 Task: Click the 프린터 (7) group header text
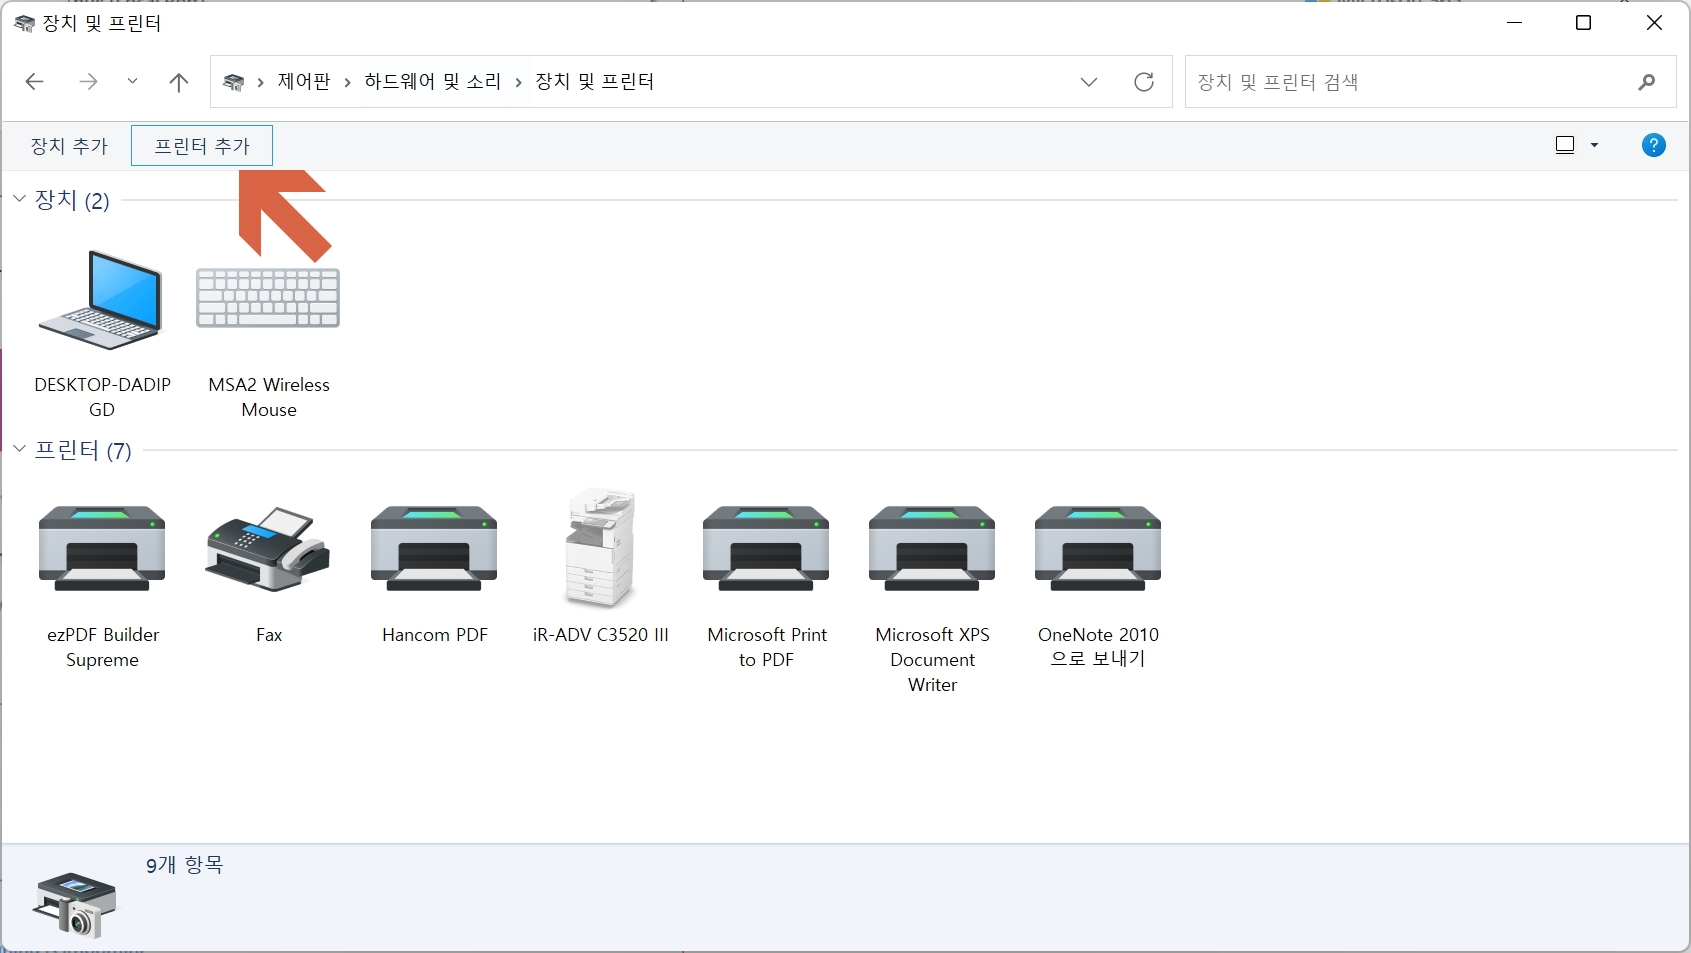(83, 450)
